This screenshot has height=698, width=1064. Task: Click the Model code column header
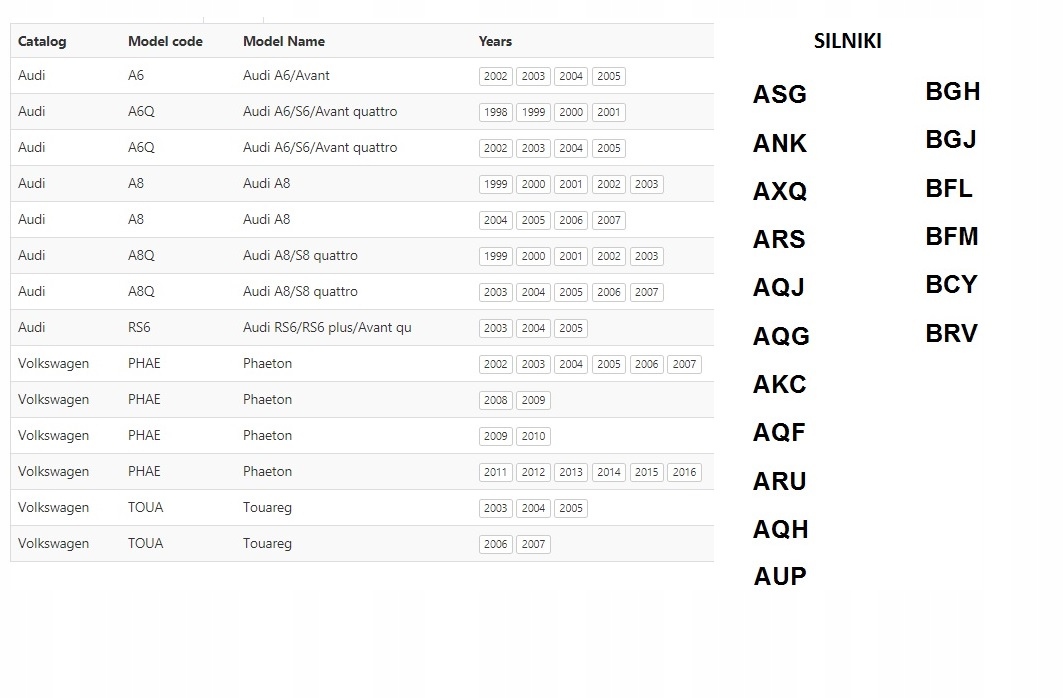pyautogui.click(x=165, y=41)
